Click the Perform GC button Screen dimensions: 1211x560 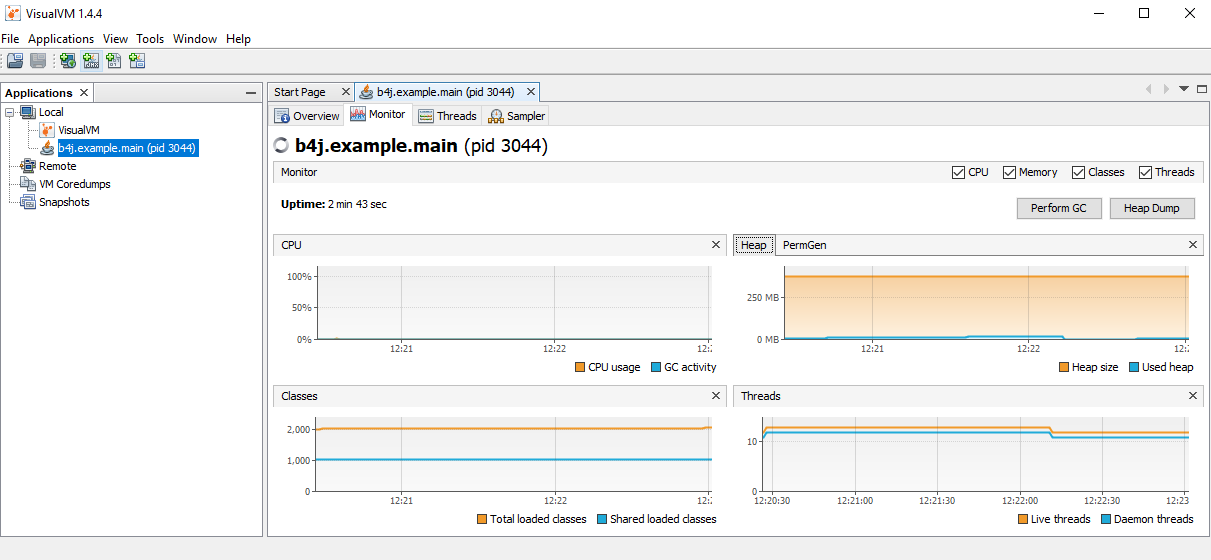coord(1059,208)
